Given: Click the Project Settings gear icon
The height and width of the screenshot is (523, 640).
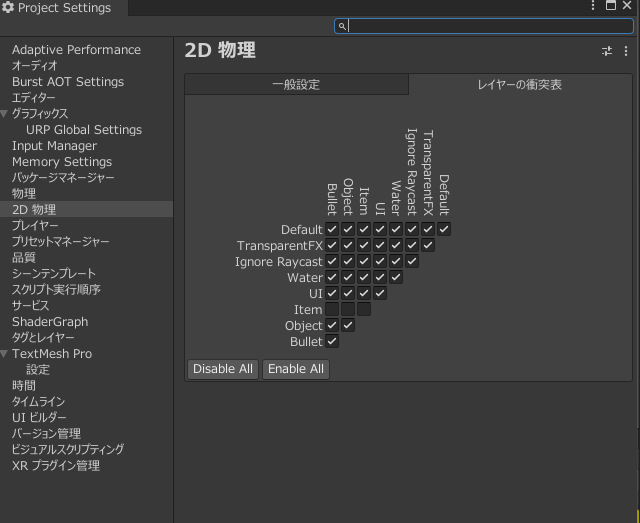Looking at the screenshot, I should pyautogui.click(x=8, y=7).
